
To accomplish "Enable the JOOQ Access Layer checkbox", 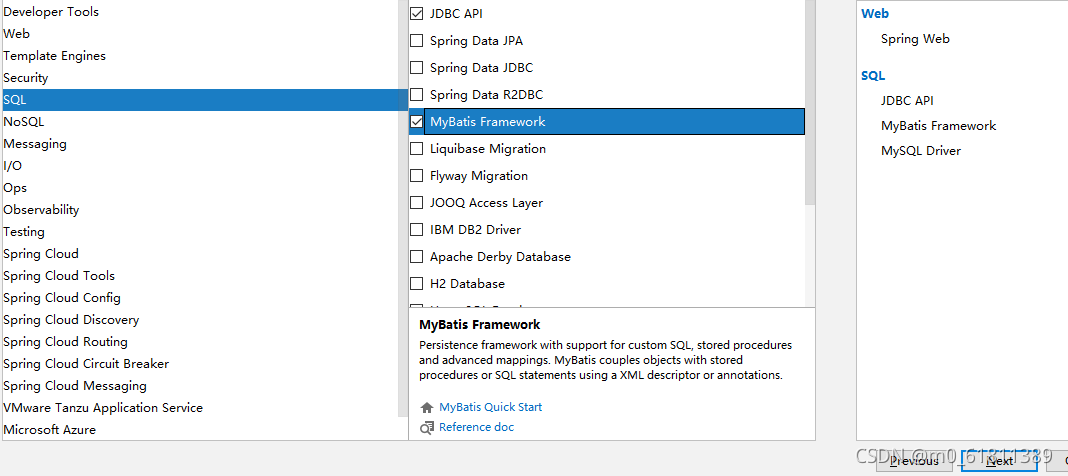I will coord(416,203).
